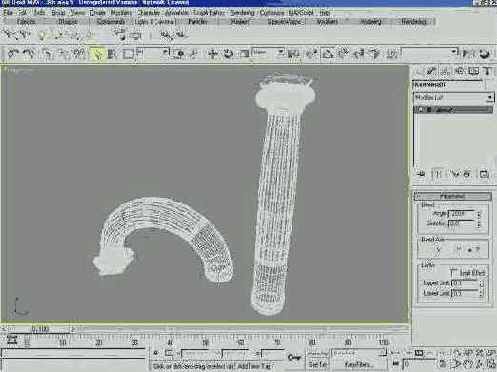Screen dimensions: 497x372
Task: Open the Select by Name icon
Action: pos(112,54)
